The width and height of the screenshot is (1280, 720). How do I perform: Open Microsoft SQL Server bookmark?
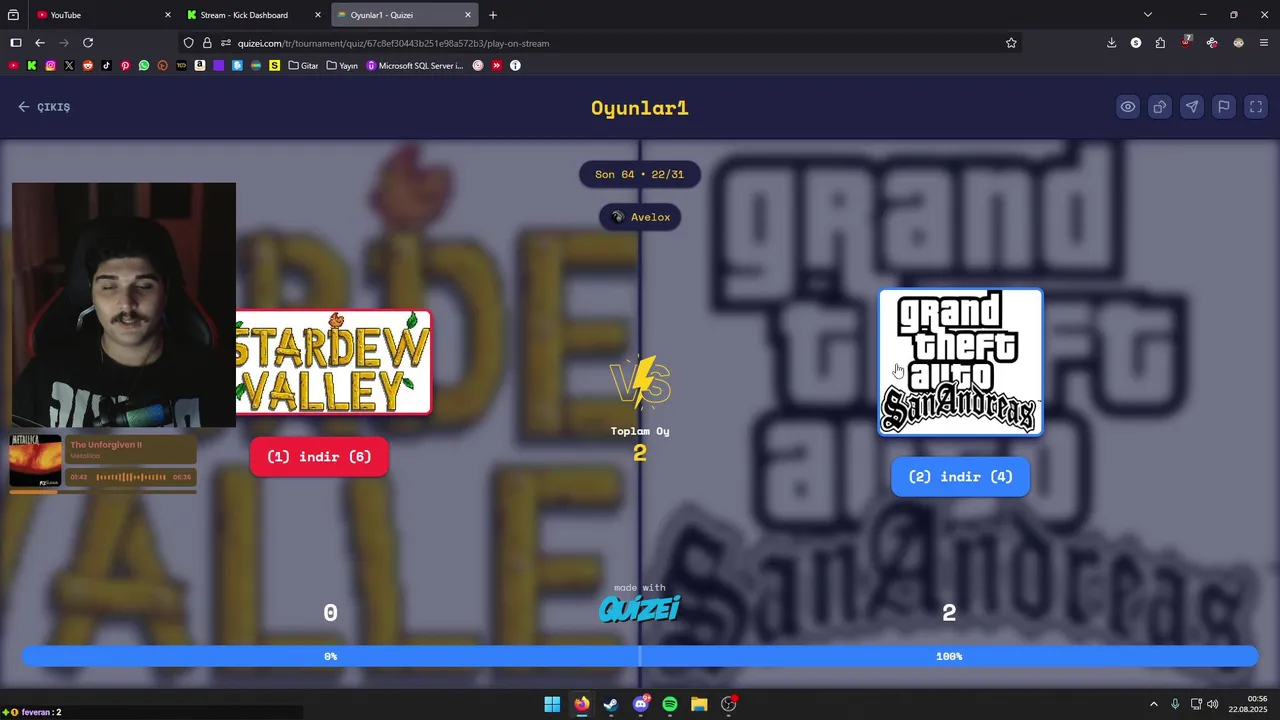click(x=415, y=66)
